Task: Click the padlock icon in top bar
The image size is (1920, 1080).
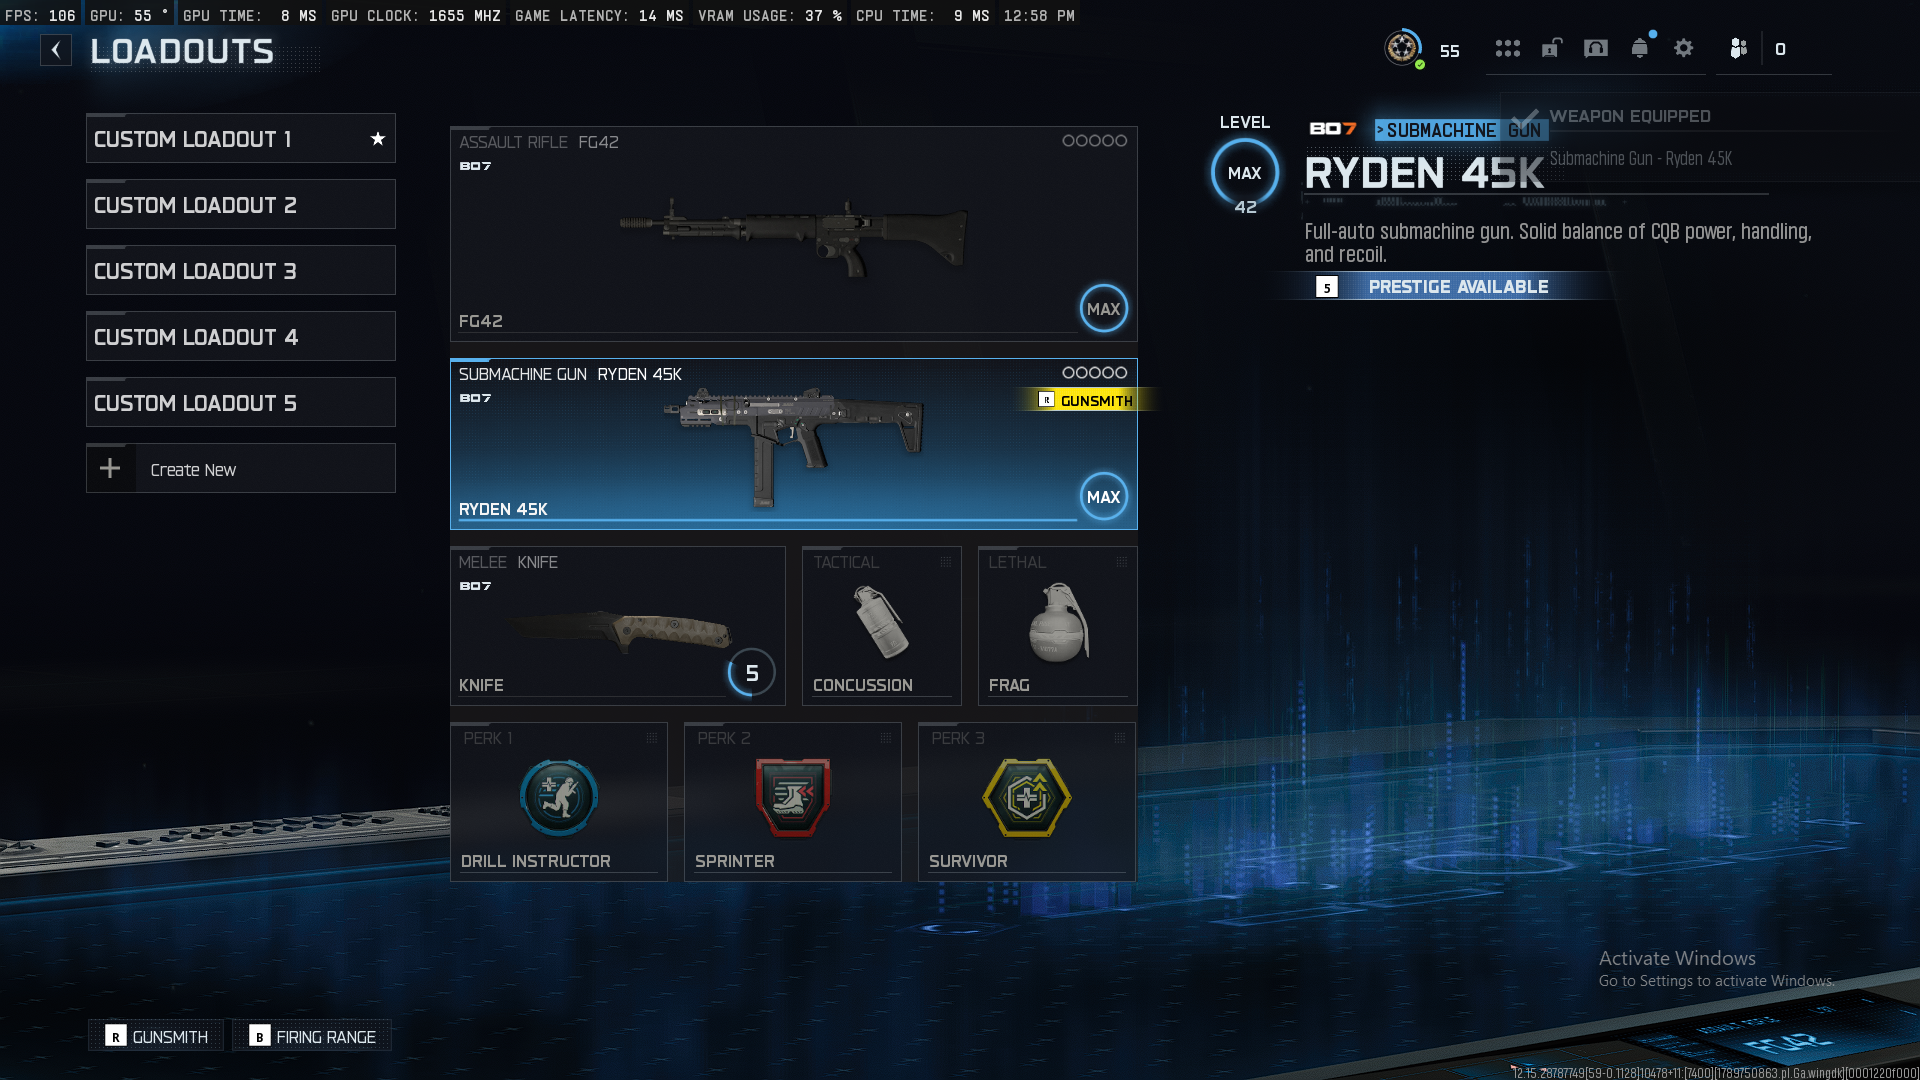Action: [x=1551, y=48]
